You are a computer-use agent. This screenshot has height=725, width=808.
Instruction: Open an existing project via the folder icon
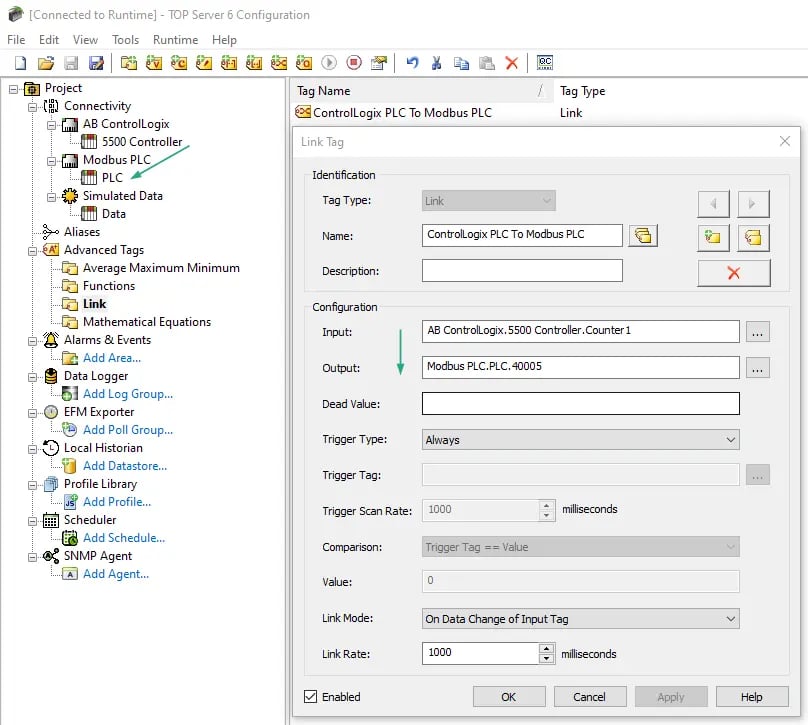tap(46, 62)
